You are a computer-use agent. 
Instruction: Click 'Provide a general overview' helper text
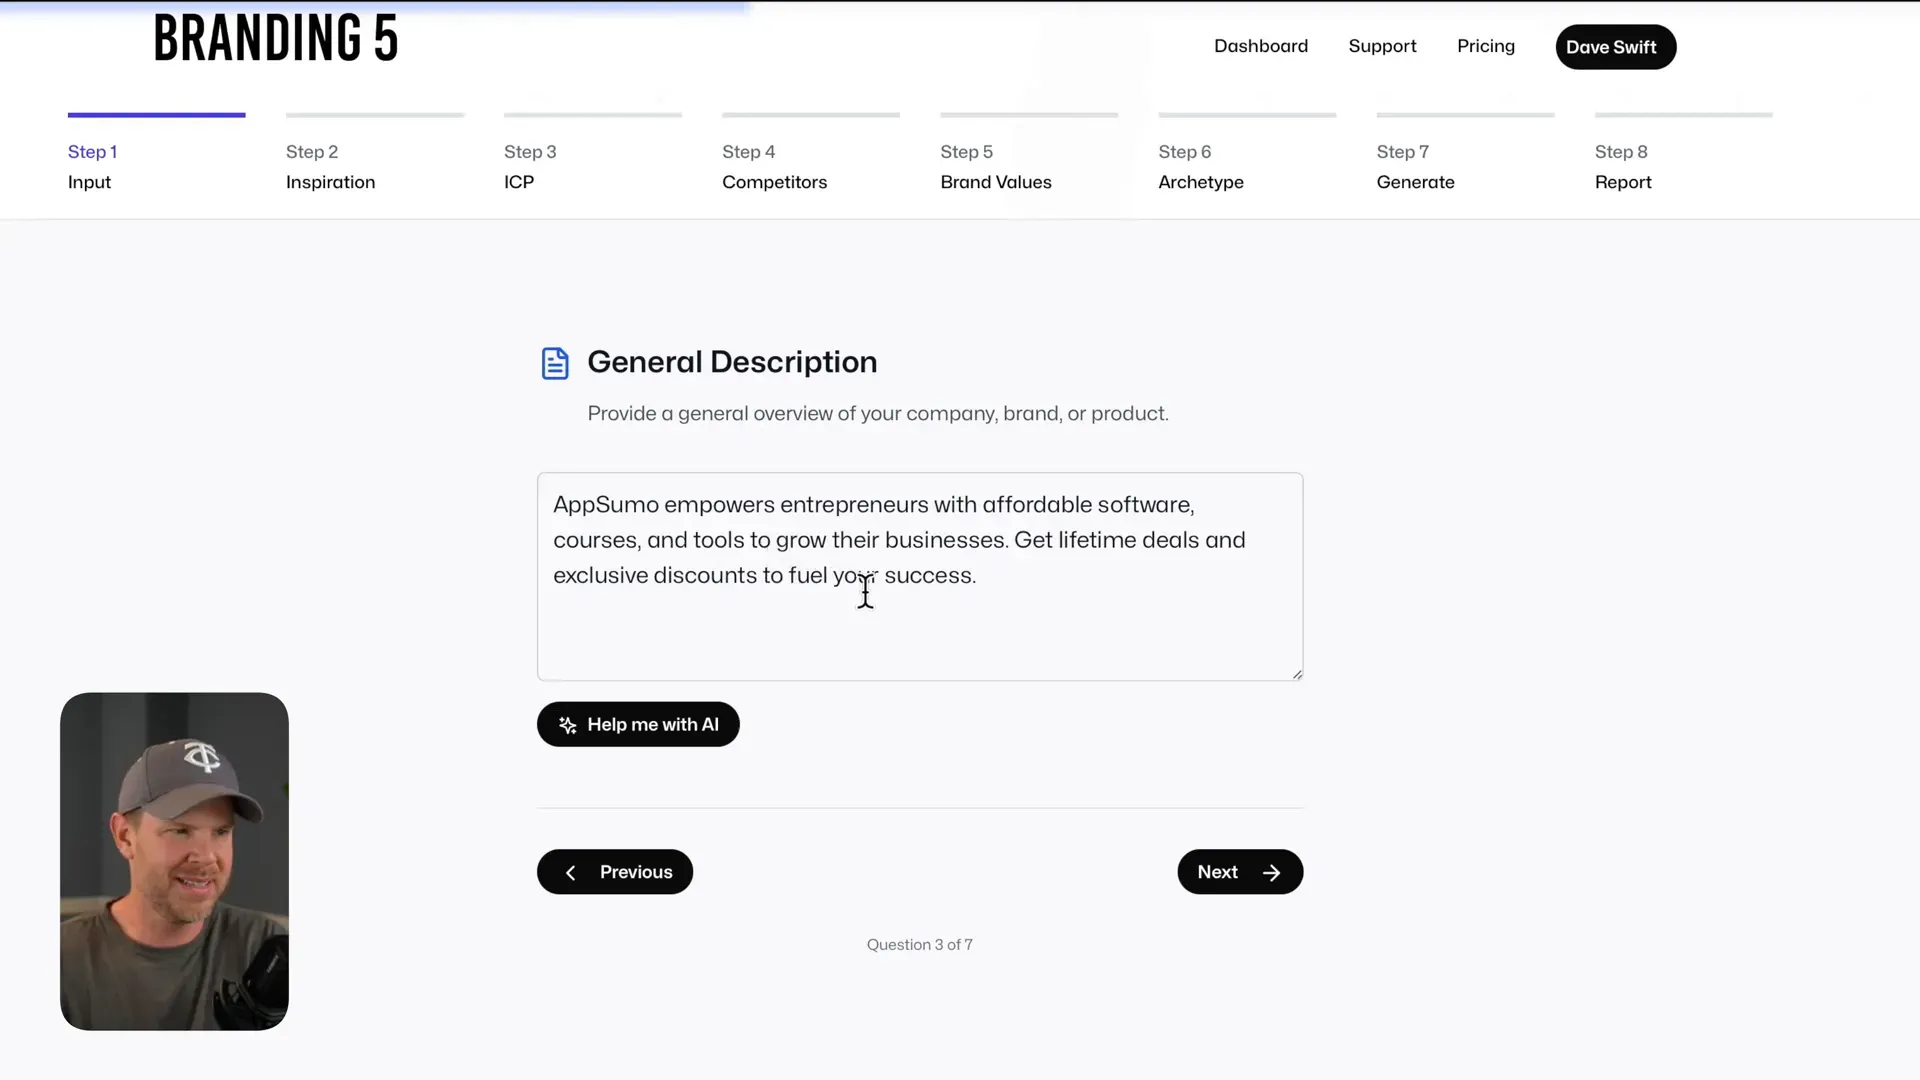click(877, 413)
